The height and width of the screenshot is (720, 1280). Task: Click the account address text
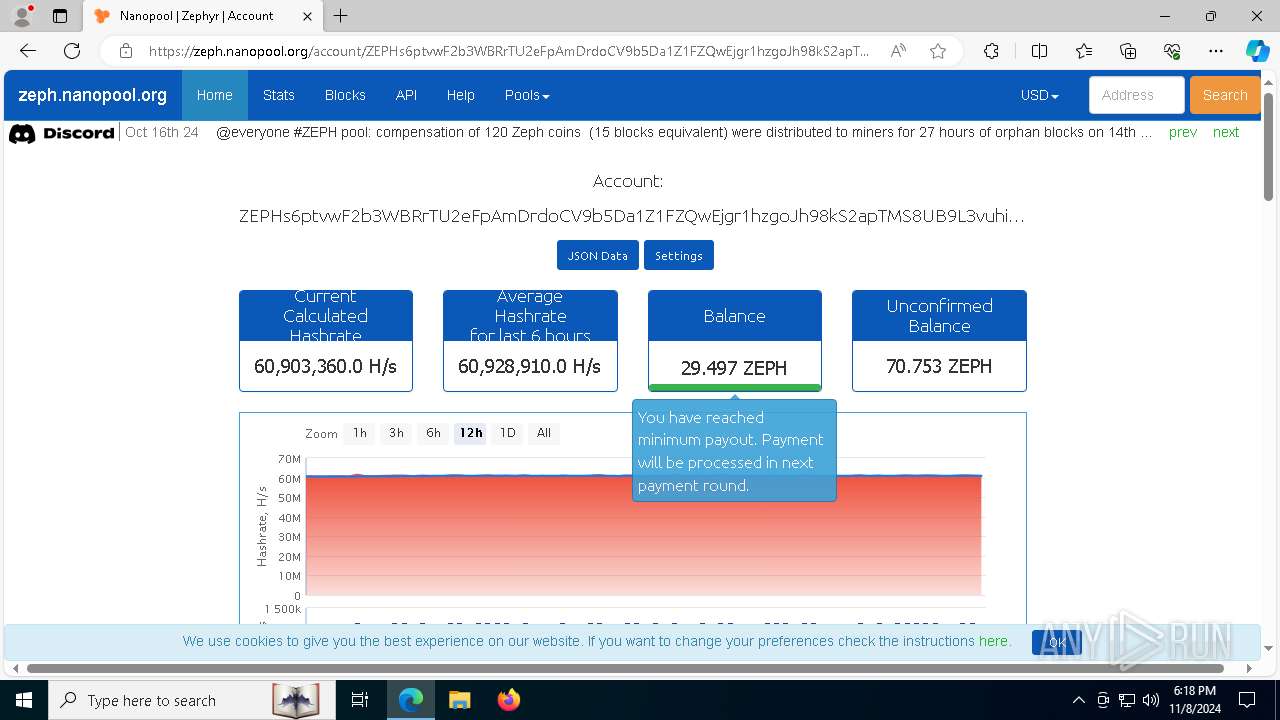coord(632,216)
